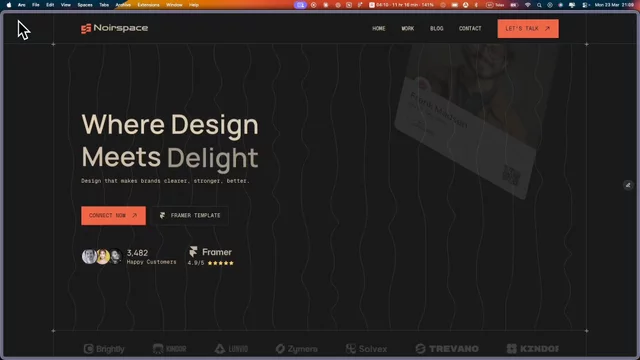The image size is (640, 360).
Task: Click the edit pencil icon at right edge
Action: (x=628, y=185)
